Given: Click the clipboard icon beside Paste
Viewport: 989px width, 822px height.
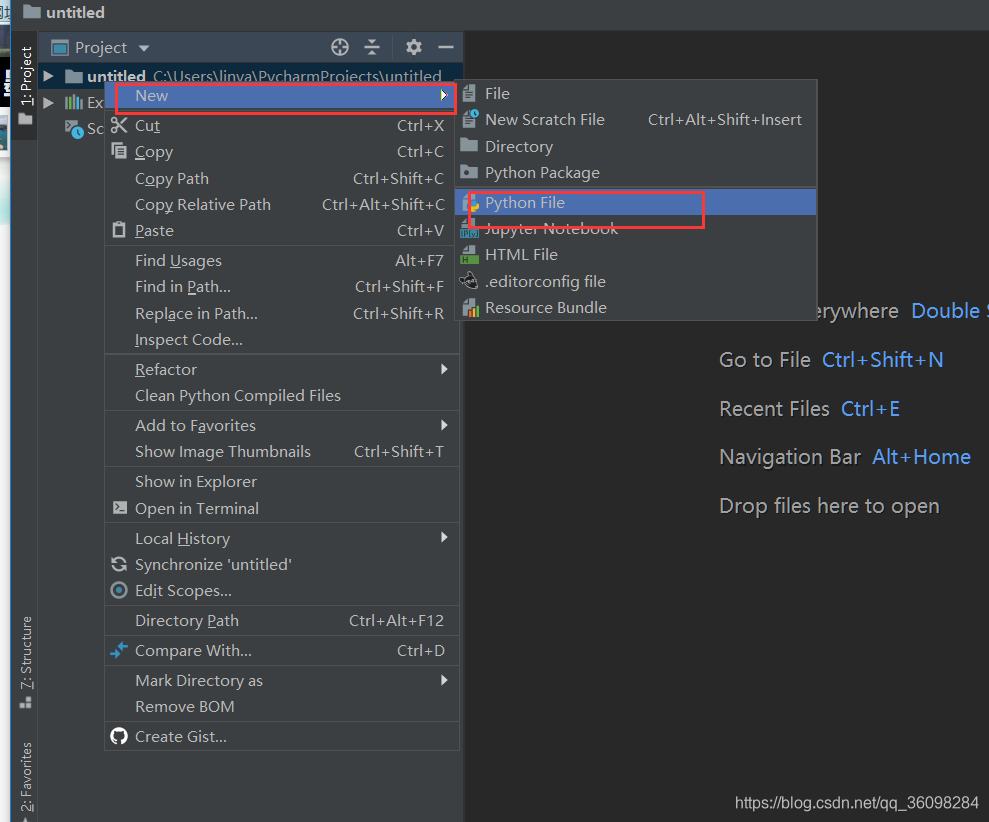Looking at the screenshot, I should click(x=119, y=230).
